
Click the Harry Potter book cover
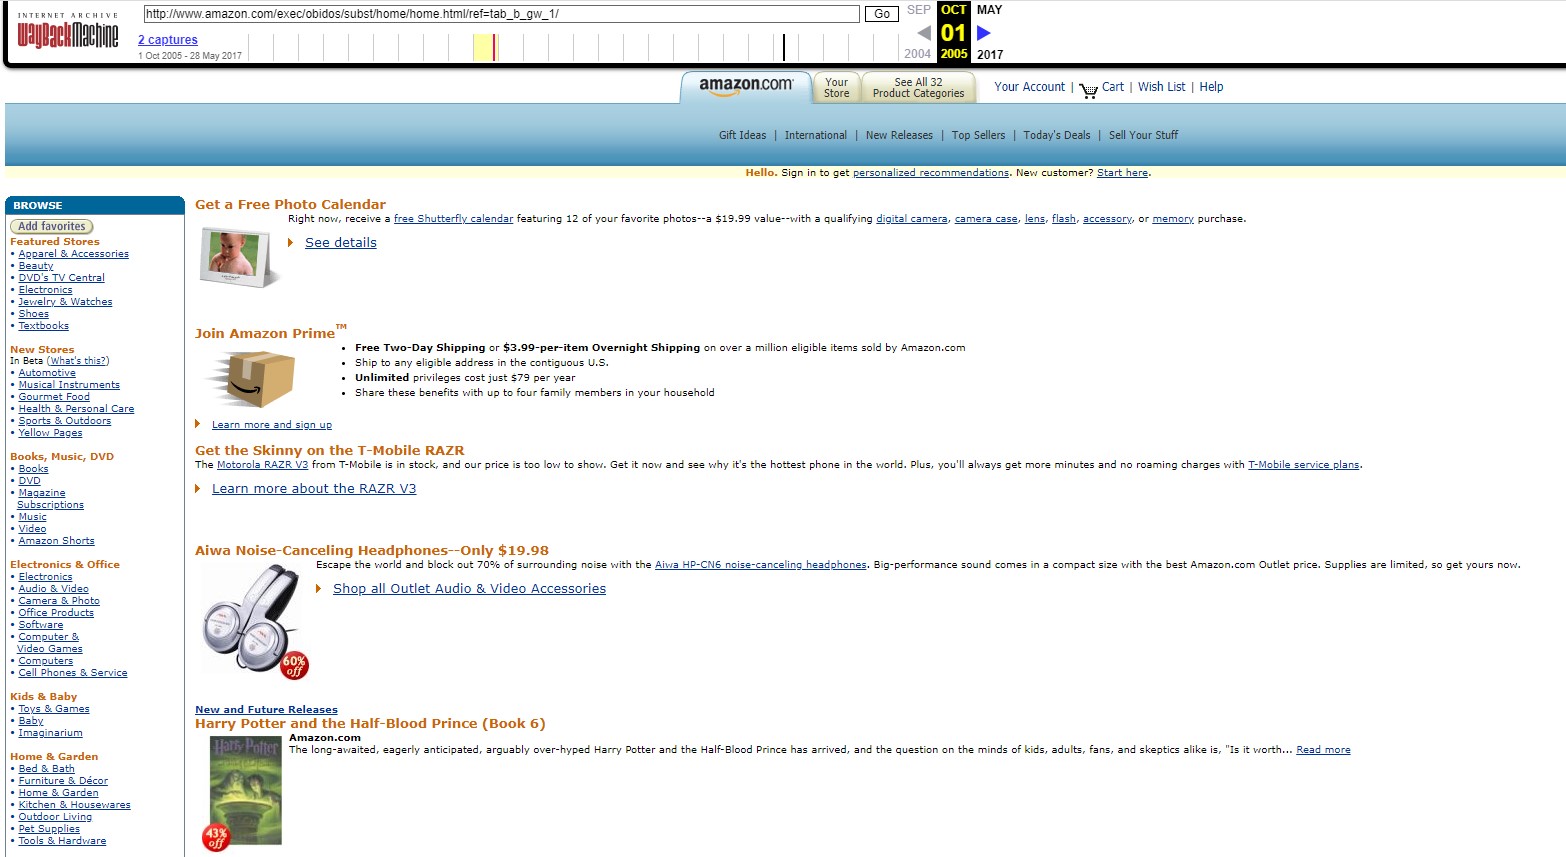[246, 790]
